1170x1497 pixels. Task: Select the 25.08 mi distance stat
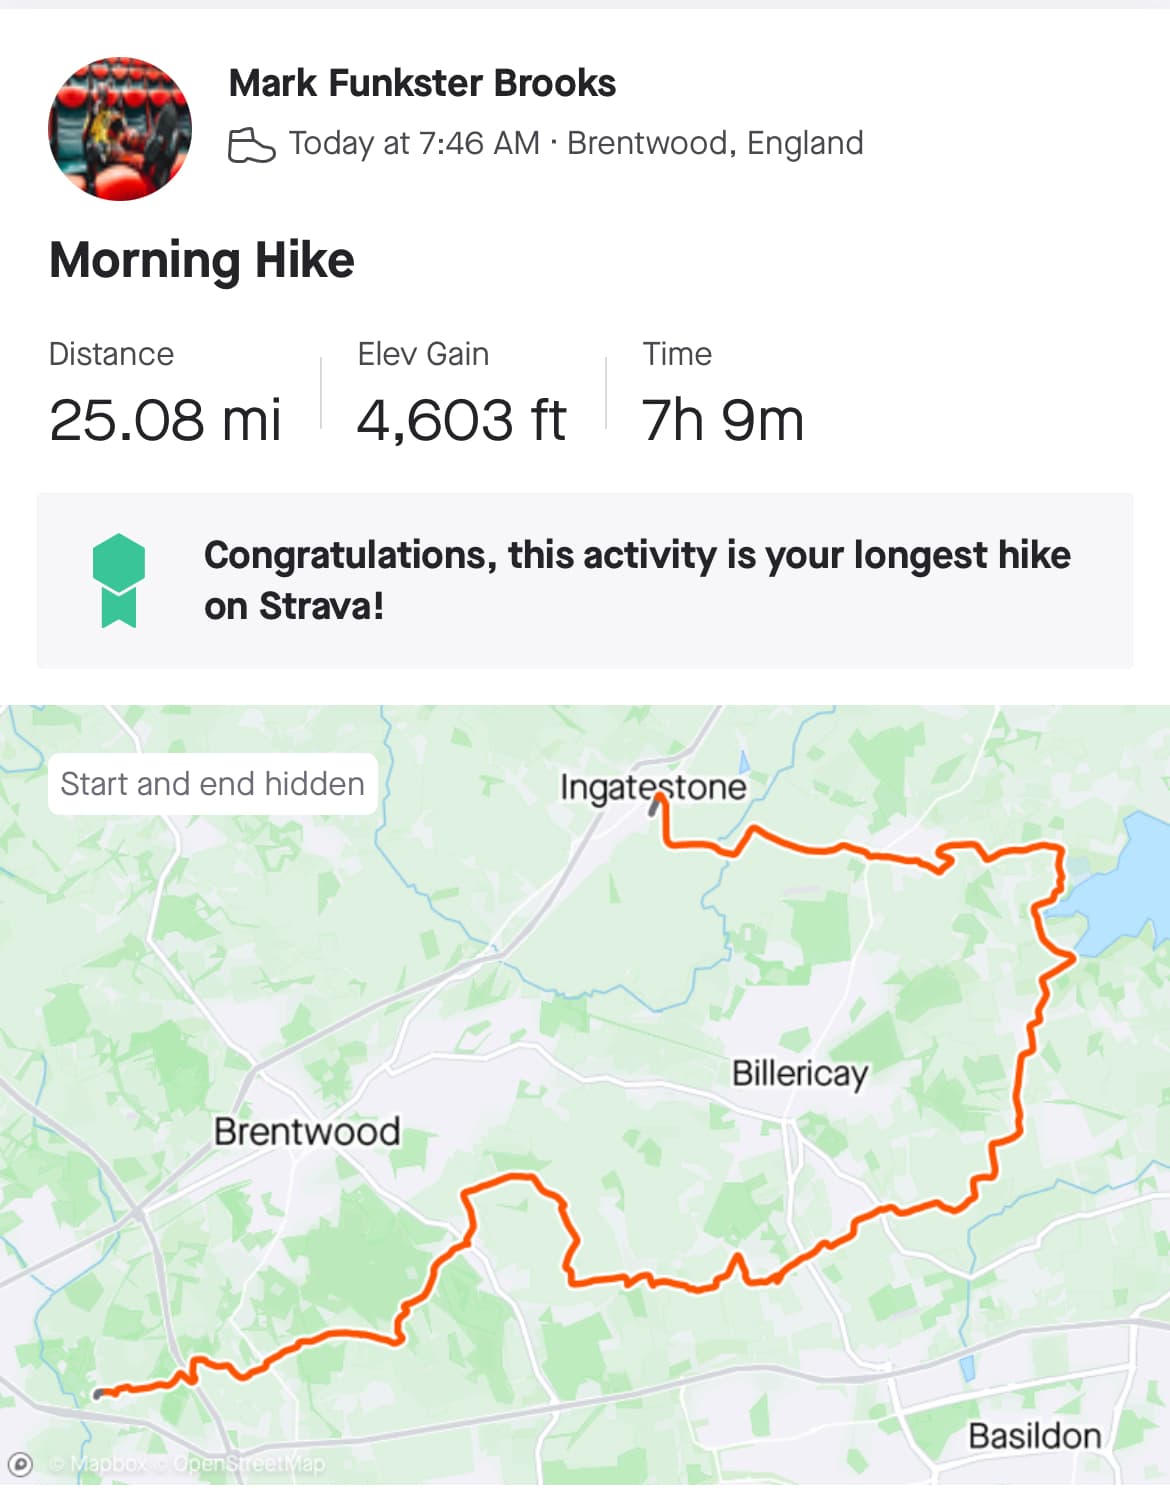tap(165, 419)
